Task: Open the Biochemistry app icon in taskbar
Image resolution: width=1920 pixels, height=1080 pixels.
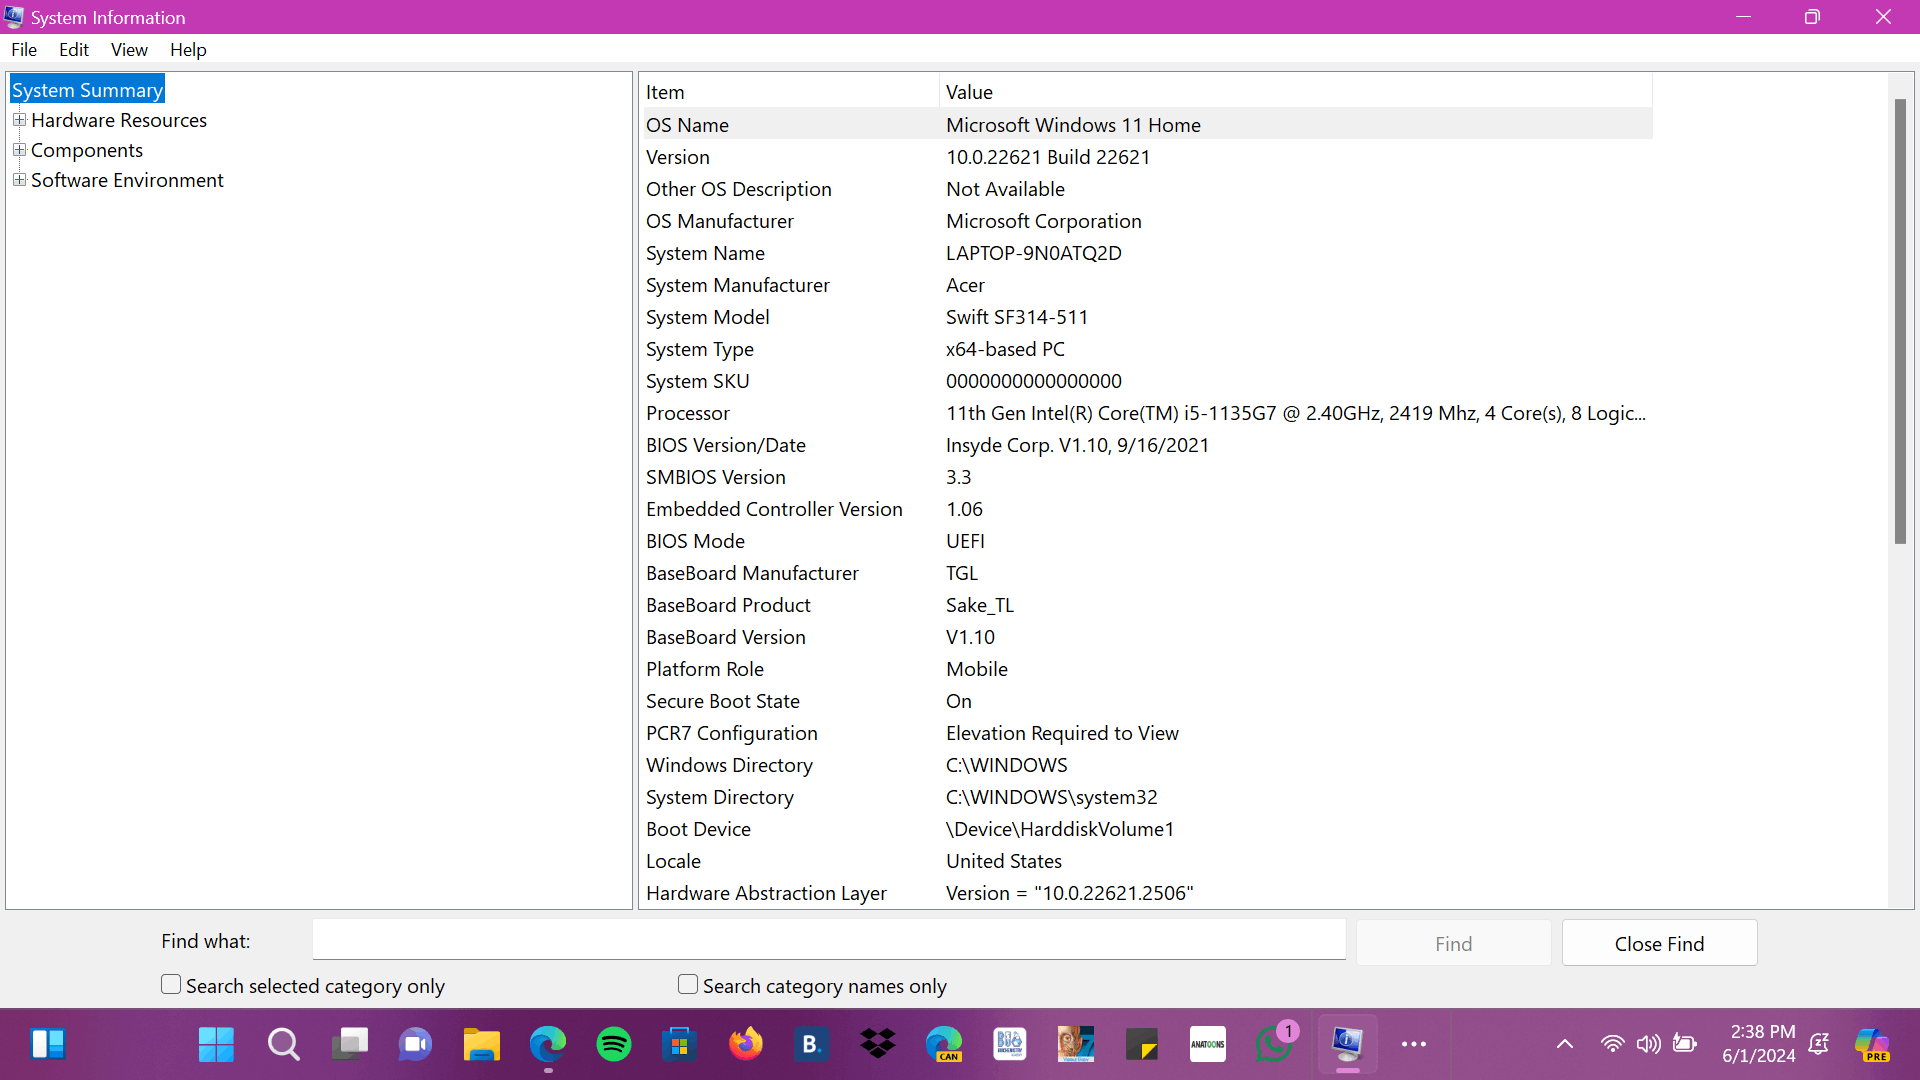Action: [1009, 1044]
